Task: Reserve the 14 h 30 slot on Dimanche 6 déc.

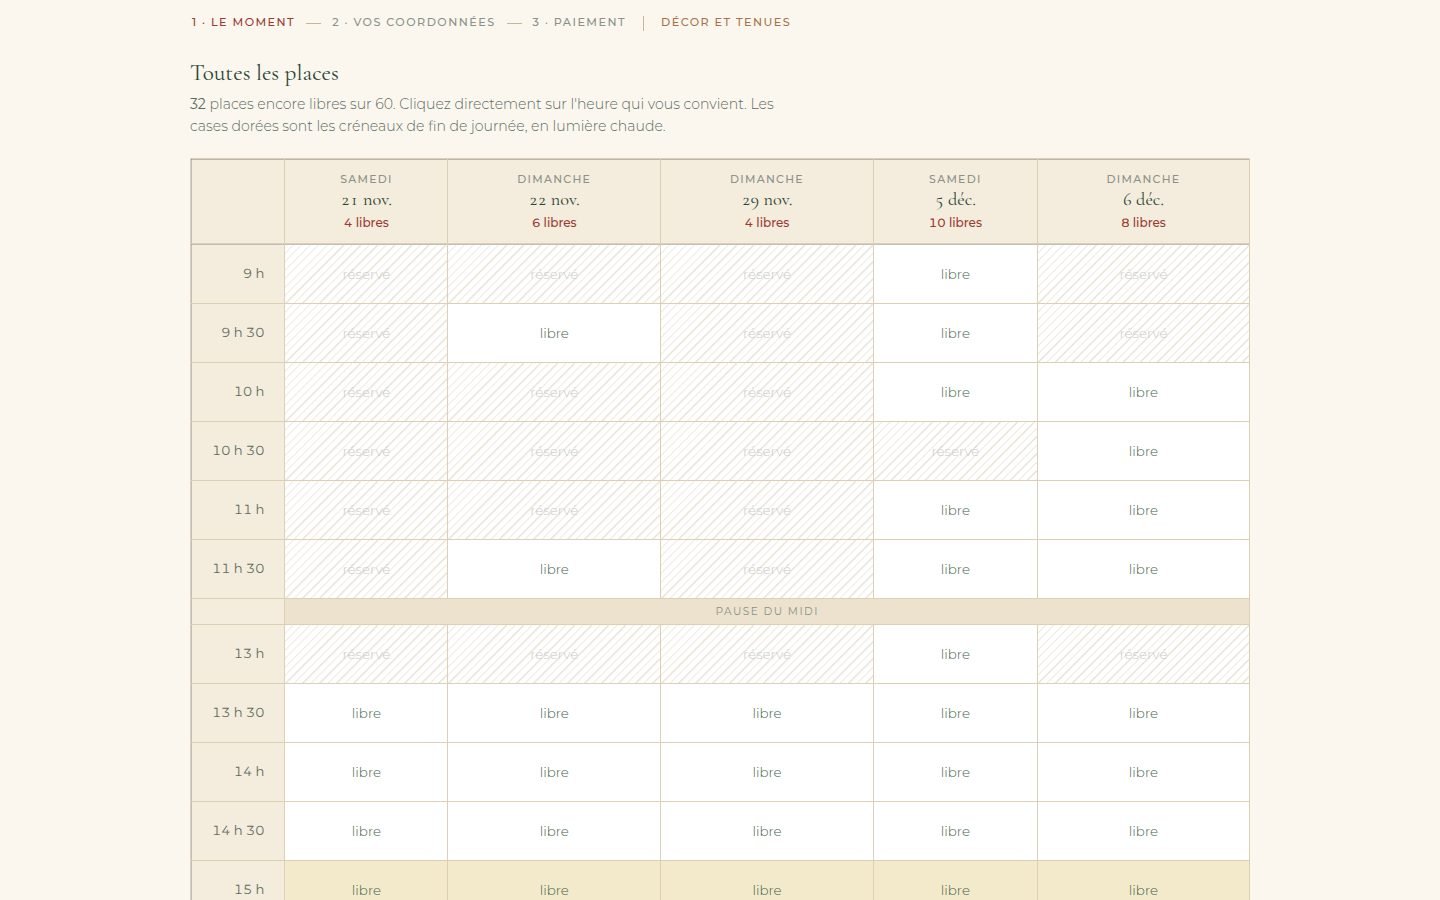Action: tap(1143, 831)
